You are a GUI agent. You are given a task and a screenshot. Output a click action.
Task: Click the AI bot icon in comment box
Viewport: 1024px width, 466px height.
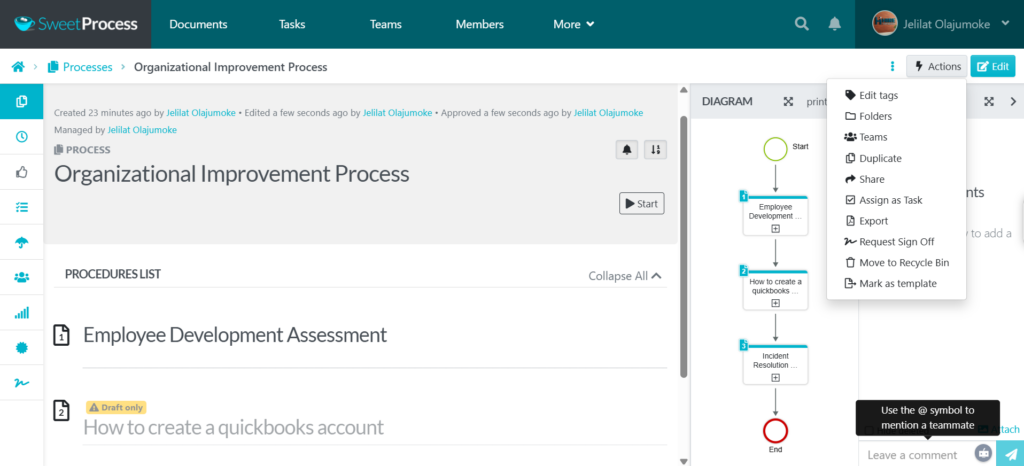(x=983, y=453)
